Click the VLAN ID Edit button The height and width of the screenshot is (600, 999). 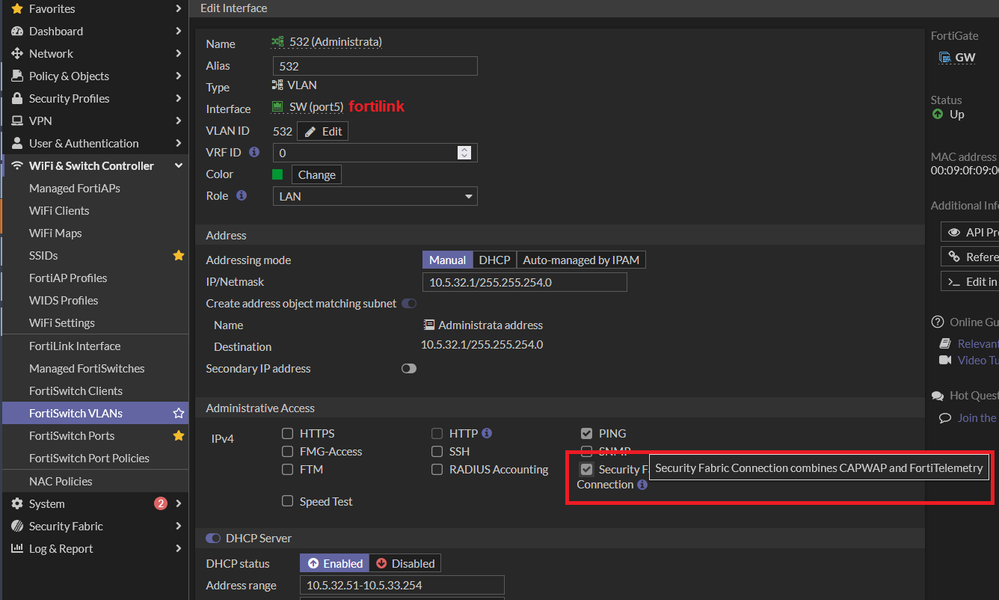click(x=323, y=131)
